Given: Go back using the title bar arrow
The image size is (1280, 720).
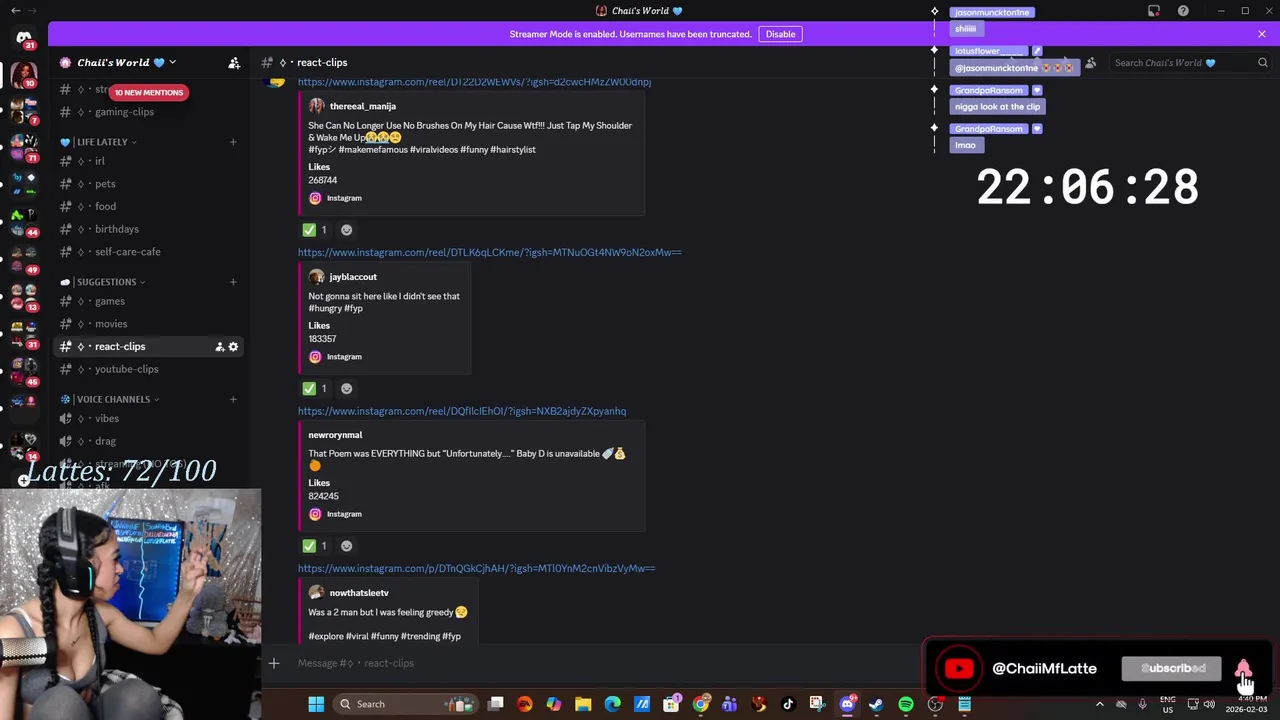Looking at the screenshot, I should click(15, 11).
